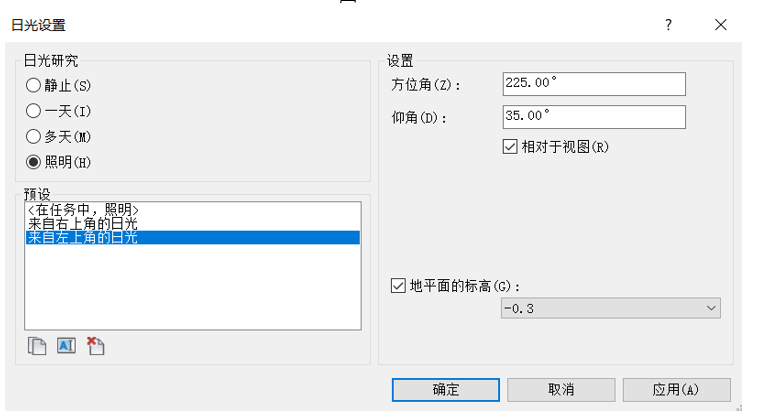Screen dimensions: 761x412
Task: Click the duplicate preset icon
Action: 37,346
